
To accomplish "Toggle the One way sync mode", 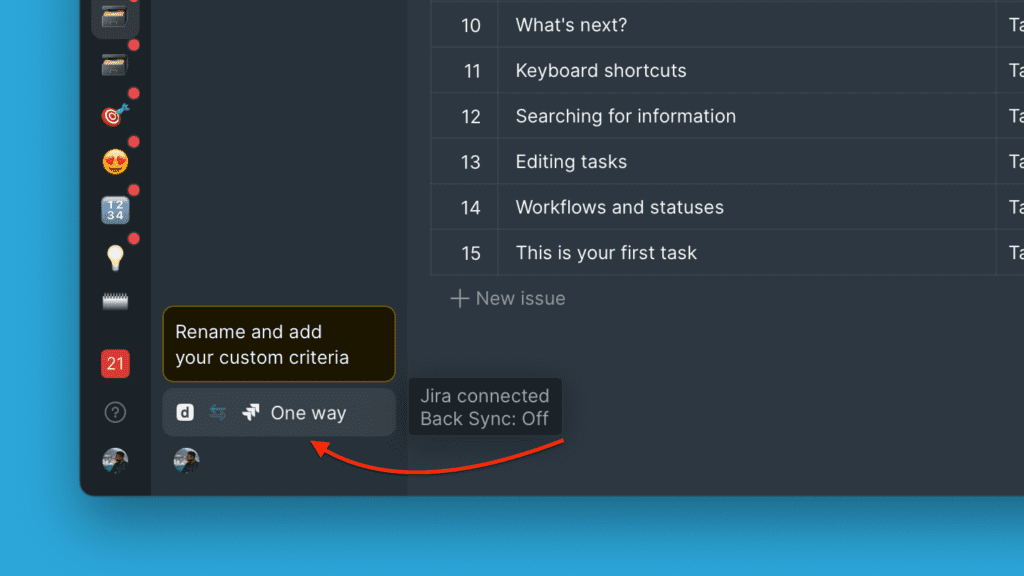I will coord(308,413).
